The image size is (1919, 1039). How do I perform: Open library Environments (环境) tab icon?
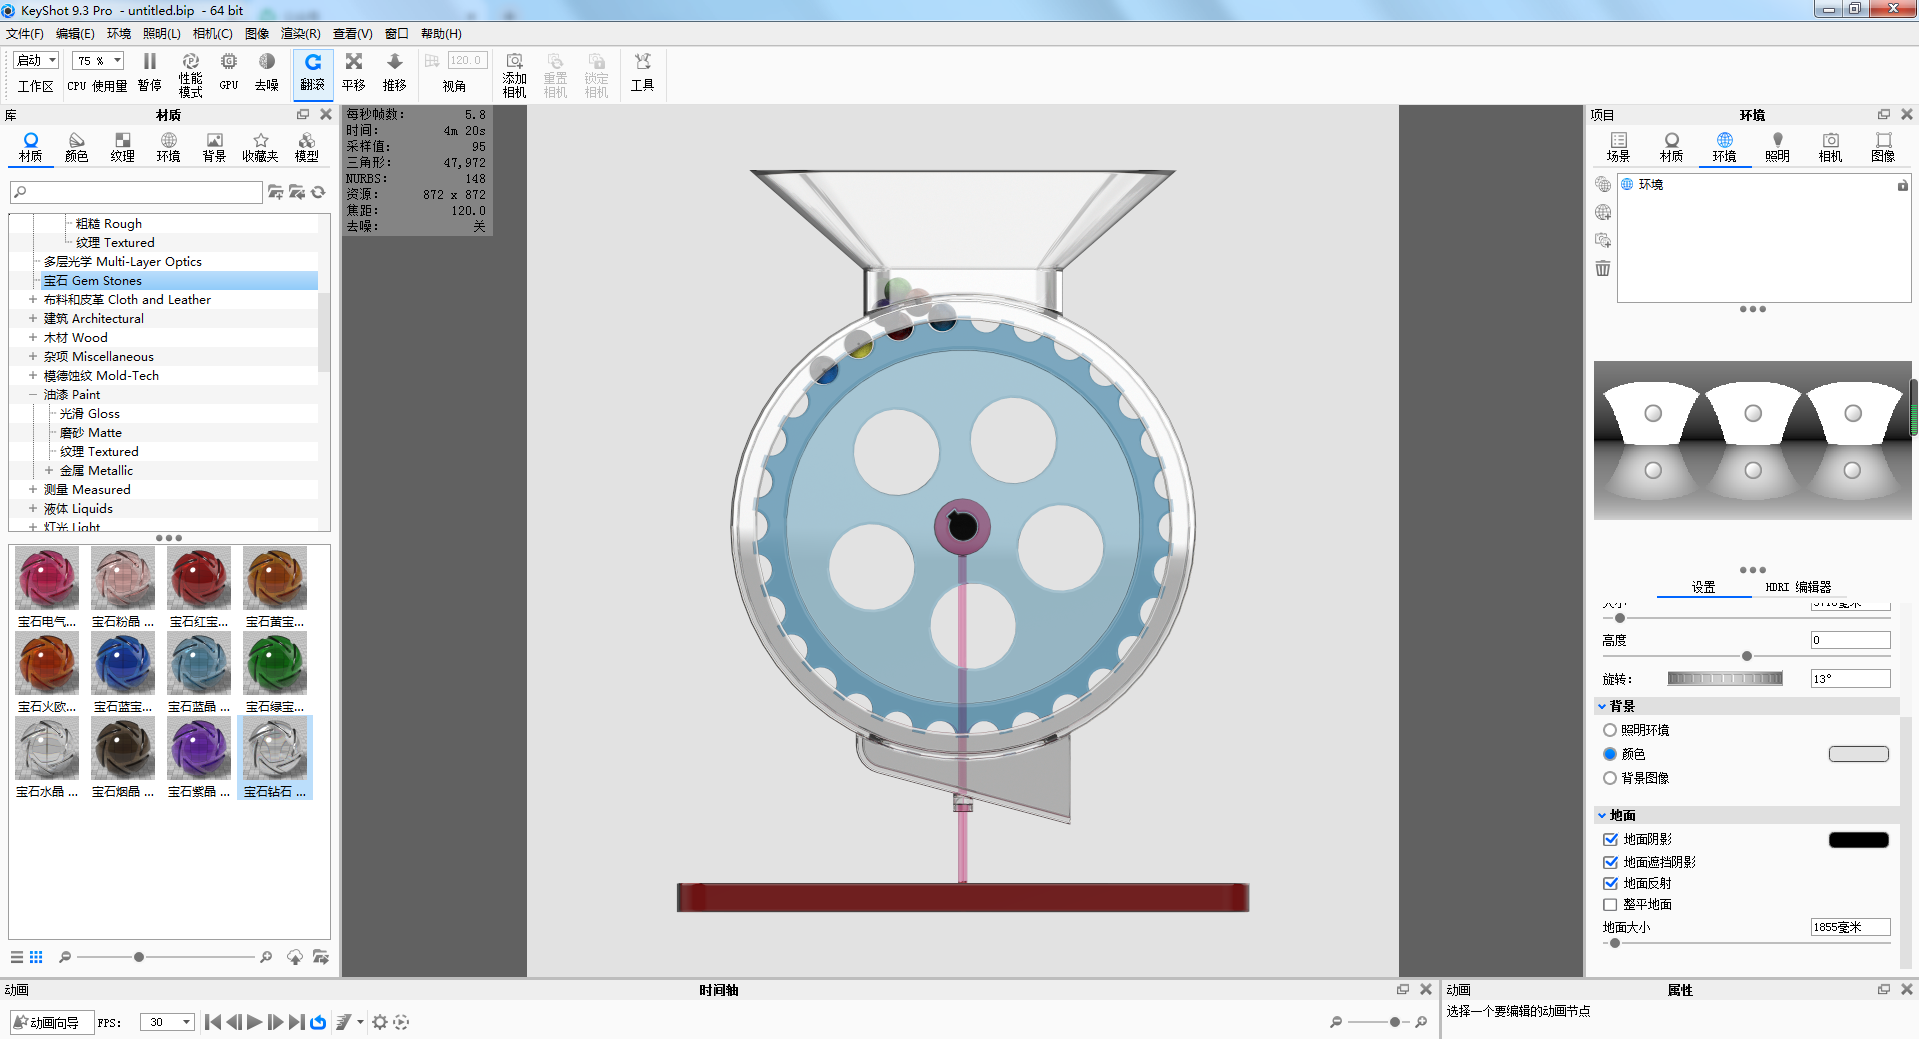(169, 147)
